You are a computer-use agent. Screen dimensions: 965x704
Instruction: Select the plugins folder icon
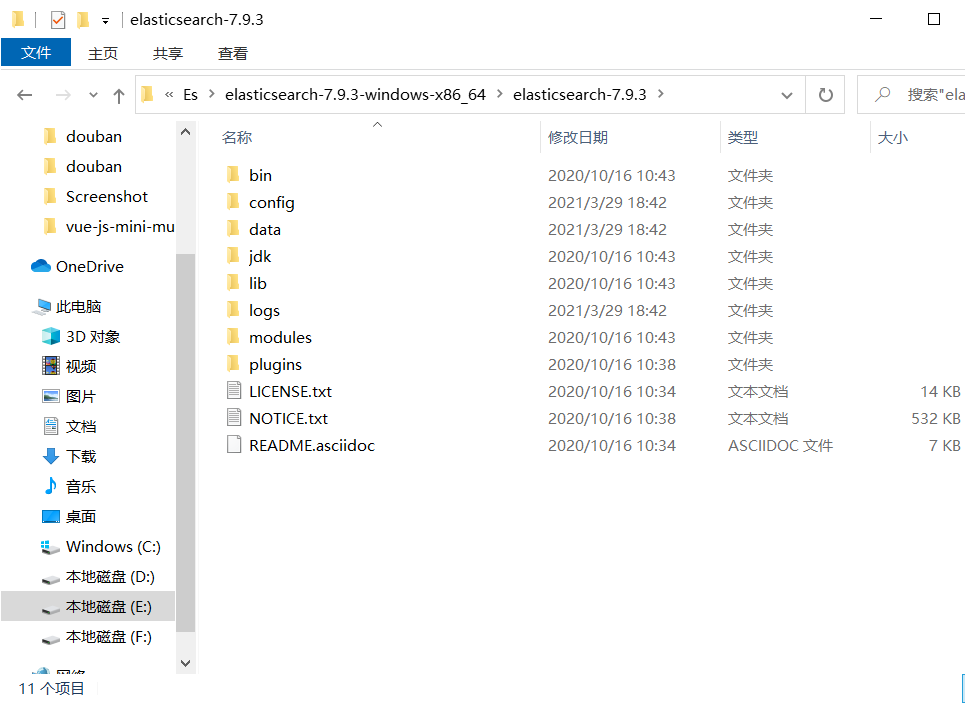233,364
